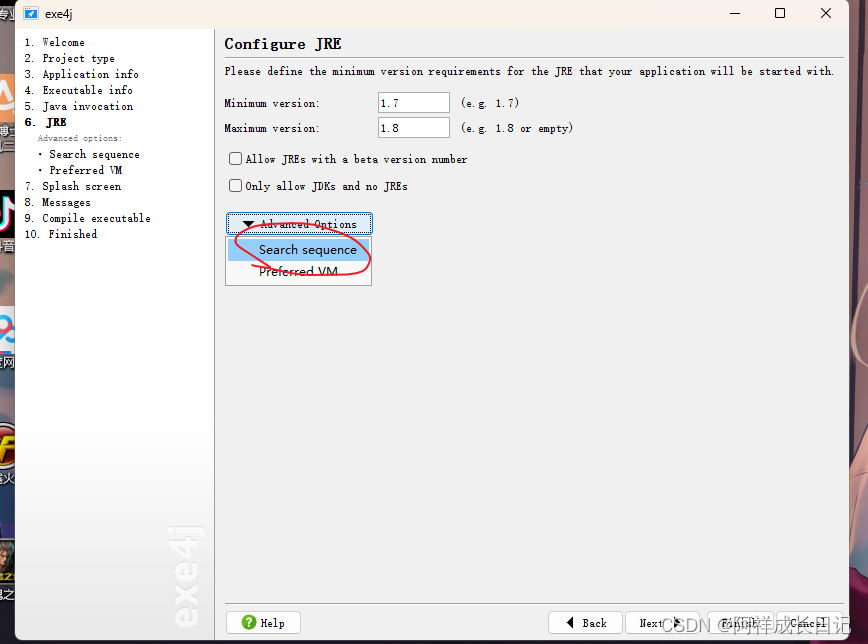Viewport: 868px width, 644px height.
Task: Check Only allow JDKs and no JREs
Action: 236,186
